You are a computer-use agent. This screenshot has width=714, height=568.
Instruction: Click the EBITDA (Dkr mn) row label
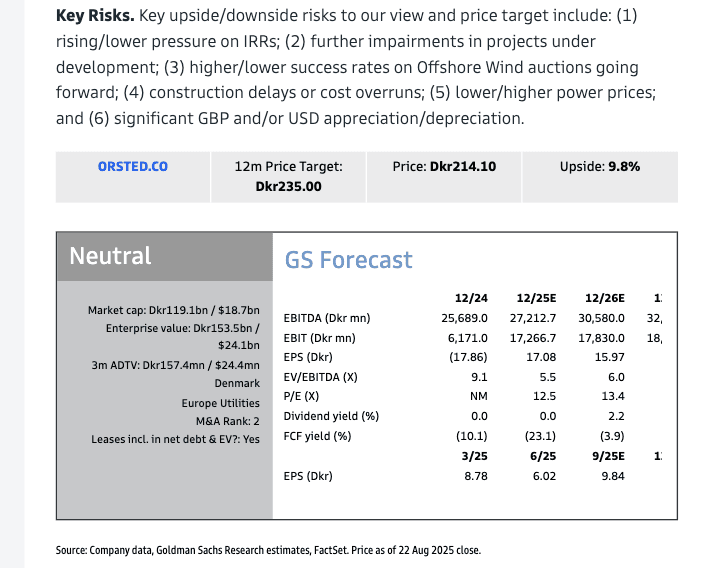coord(327,318)
